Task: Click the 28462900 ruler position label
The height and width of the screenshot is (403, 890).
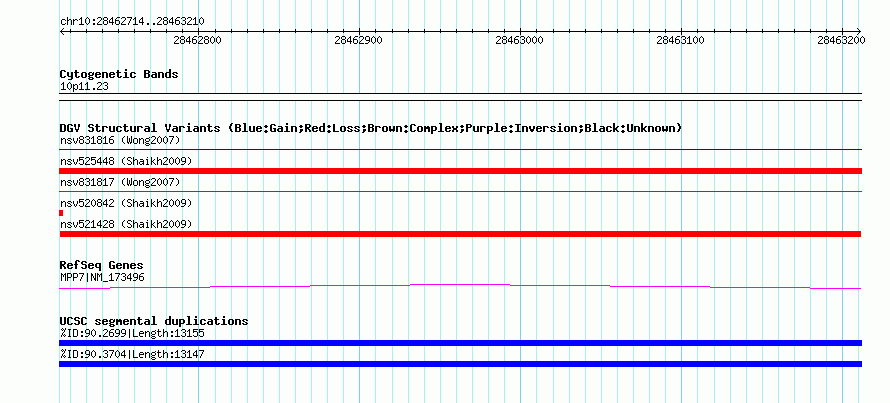Action: [x=358, y=40]
